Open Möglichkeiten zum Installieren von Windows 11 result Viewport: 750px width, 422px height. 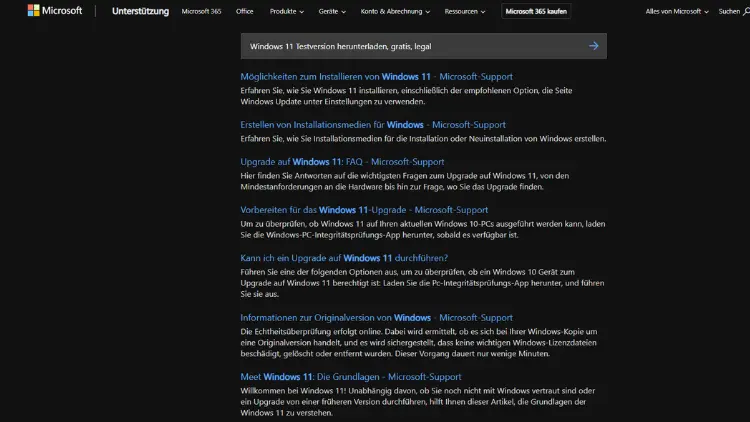tap(376, 77)
